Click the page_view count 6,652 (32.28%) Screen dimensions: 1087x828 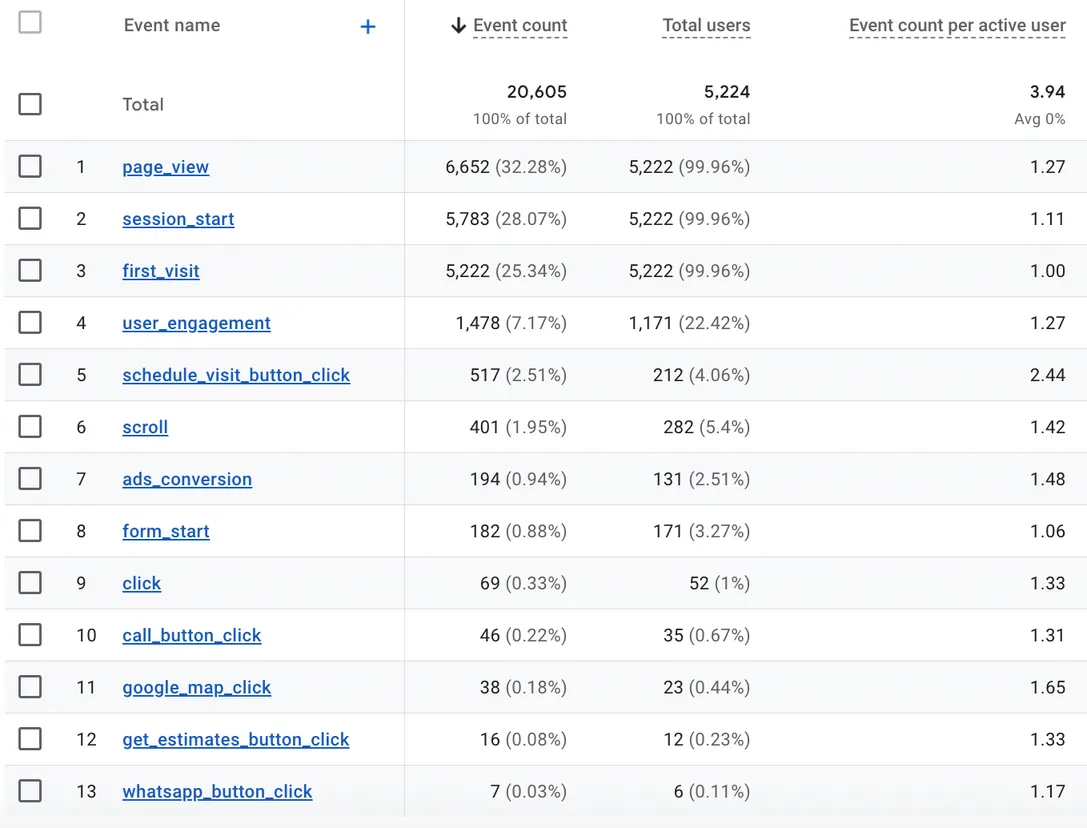[506, 167]
